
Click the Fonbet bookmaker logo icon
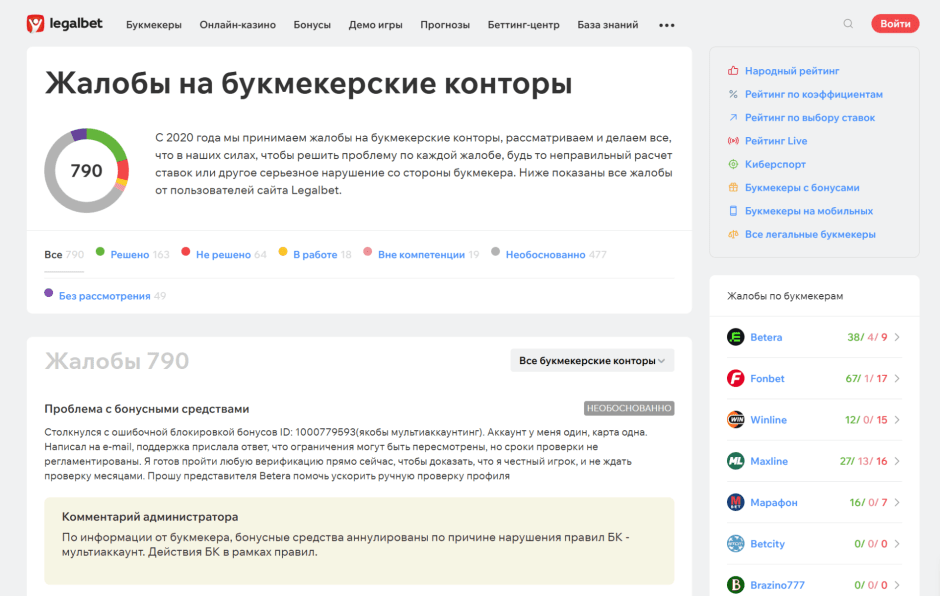tap(736, 378)
